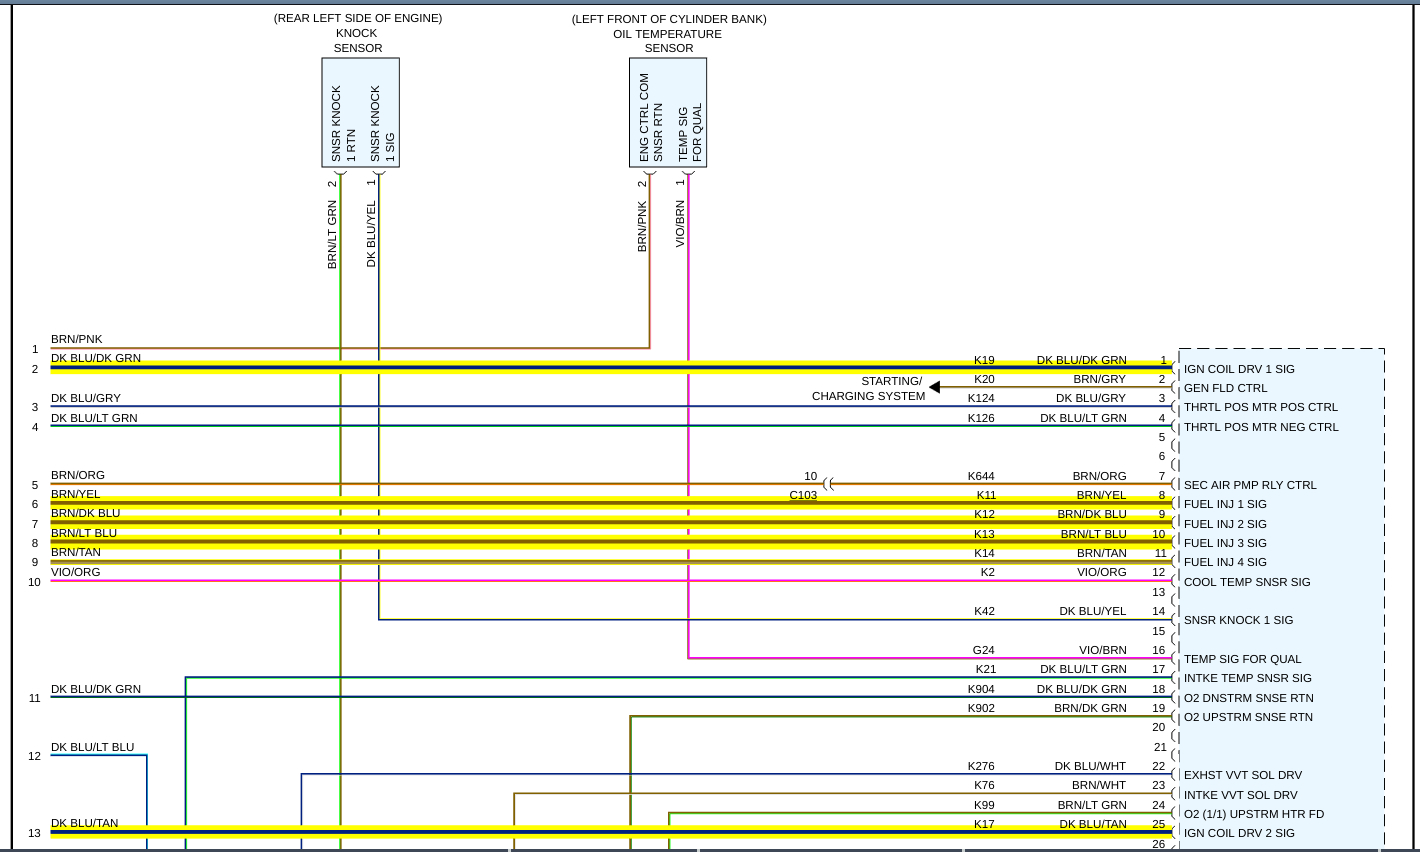Select circuit code K644
The height and width of the screenshot is (852, 1420).
click(x=981, y=476)
